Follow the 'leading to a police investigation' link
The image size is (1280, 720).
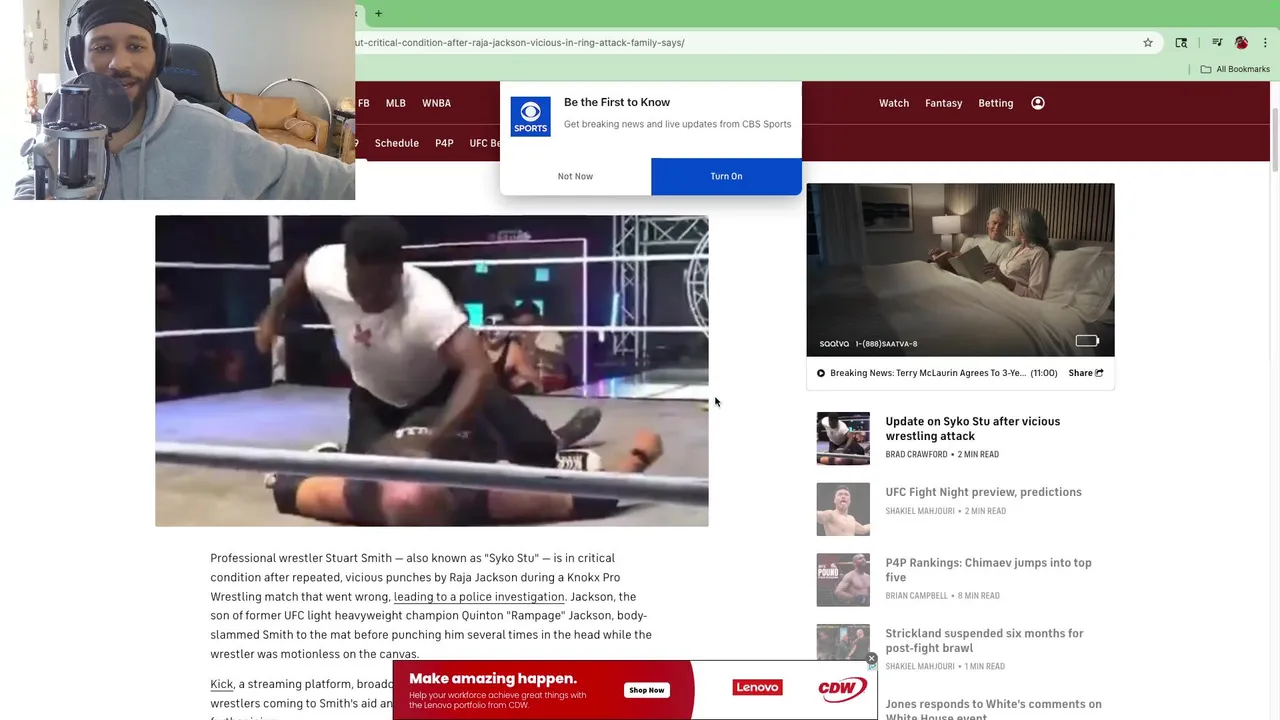click(479, 597)
